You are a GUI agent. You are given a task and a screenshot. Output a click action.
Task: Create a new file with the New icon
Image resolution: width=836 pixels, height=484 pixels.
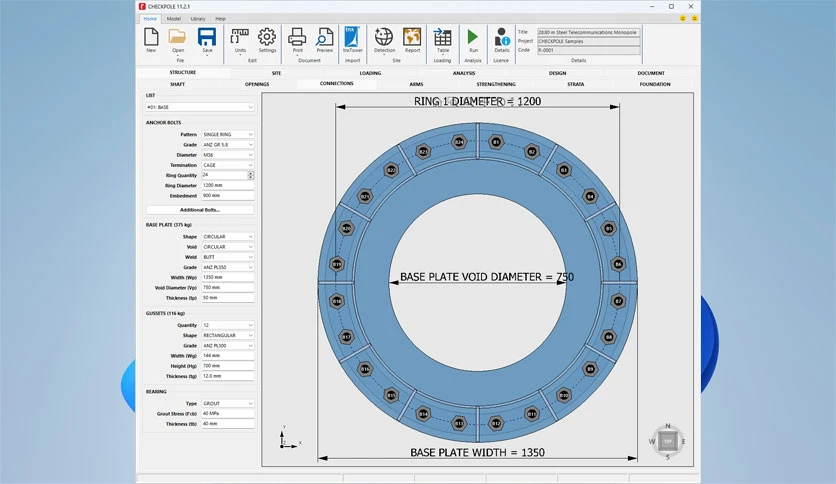[151, 40]
